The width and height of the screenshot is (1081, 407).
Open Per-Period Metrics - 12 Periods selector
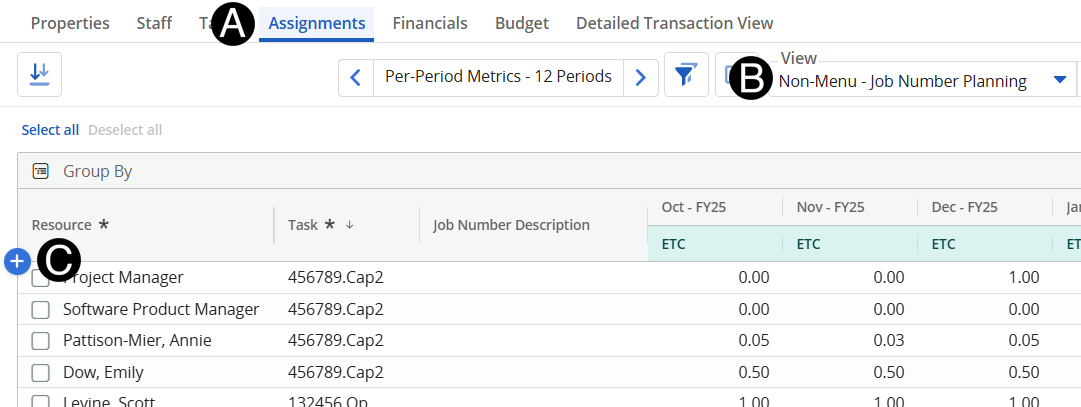498,77
